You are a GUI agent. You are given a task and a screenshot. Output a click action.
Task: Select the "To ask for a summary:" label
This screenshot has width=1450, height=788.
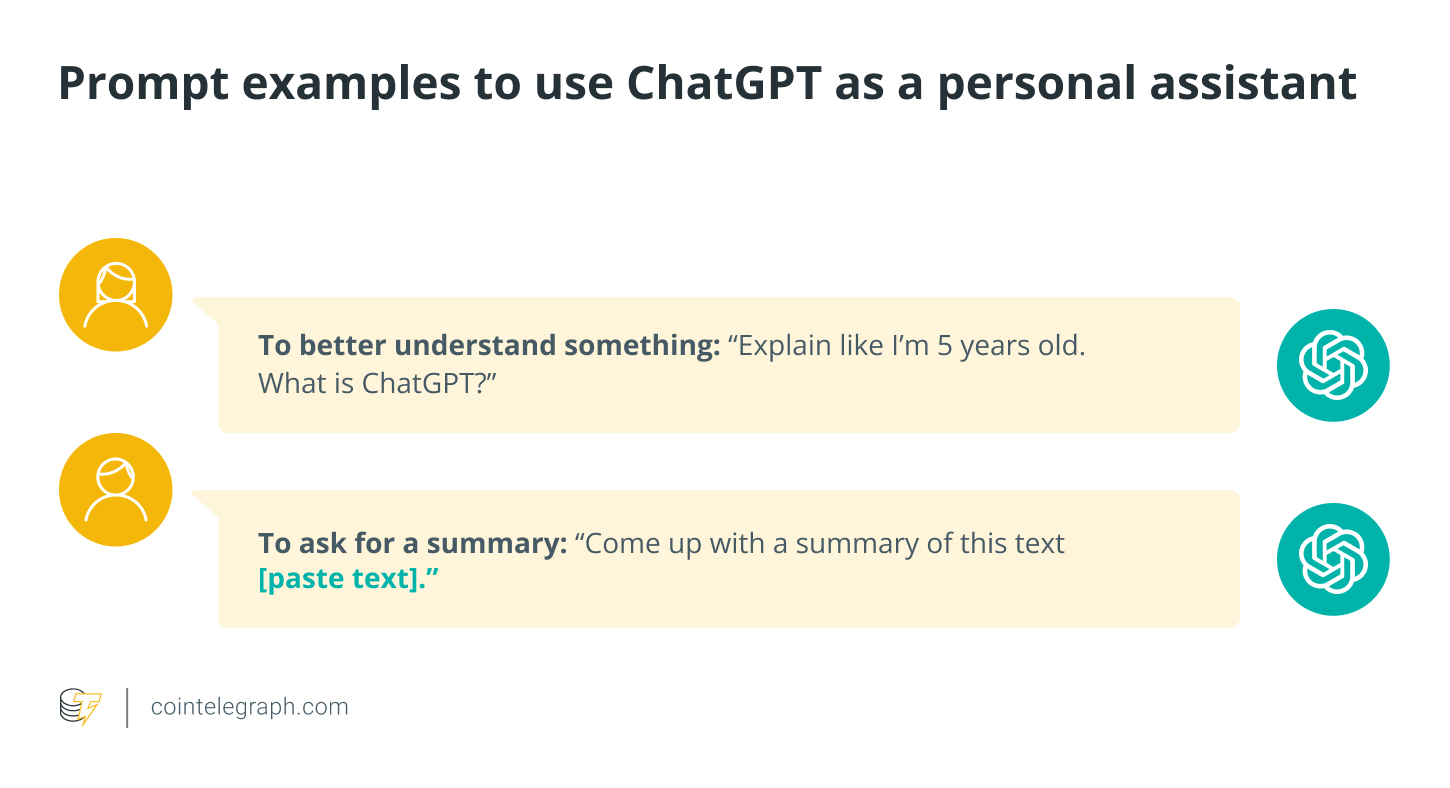tap(413, 543)
